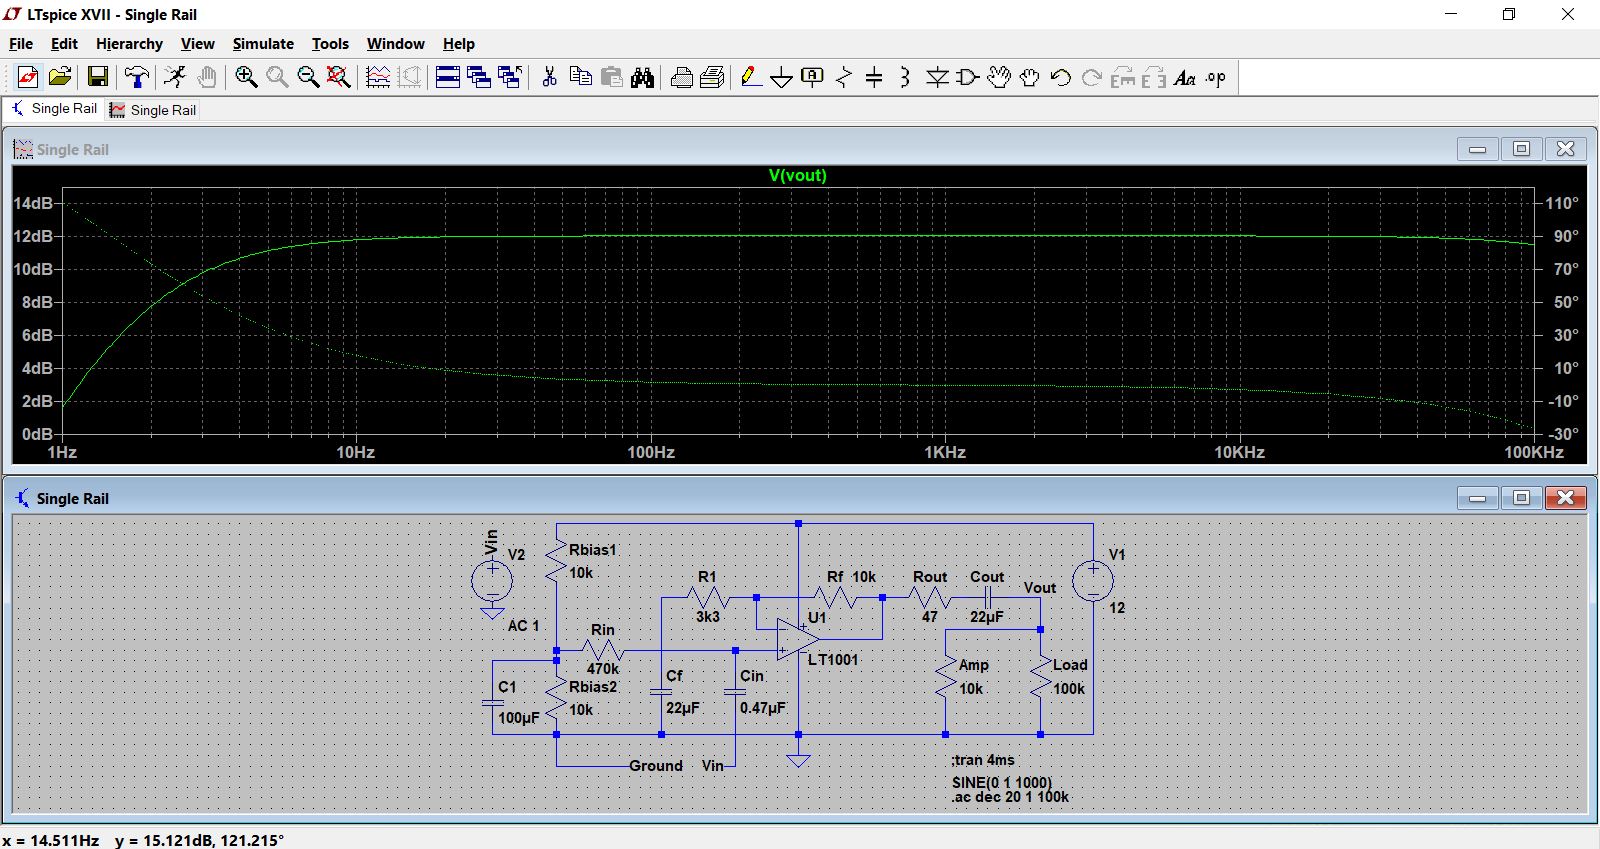Click the 90° right axis label
This screenshot has height=849, width=1600.
1566,236
